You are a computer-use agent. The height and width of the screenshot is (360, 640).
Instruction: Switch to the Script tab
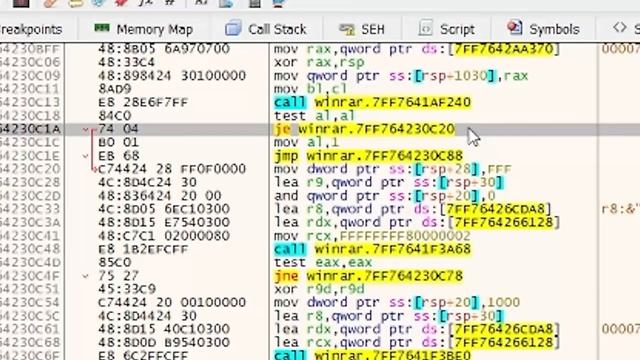(447, 29)
